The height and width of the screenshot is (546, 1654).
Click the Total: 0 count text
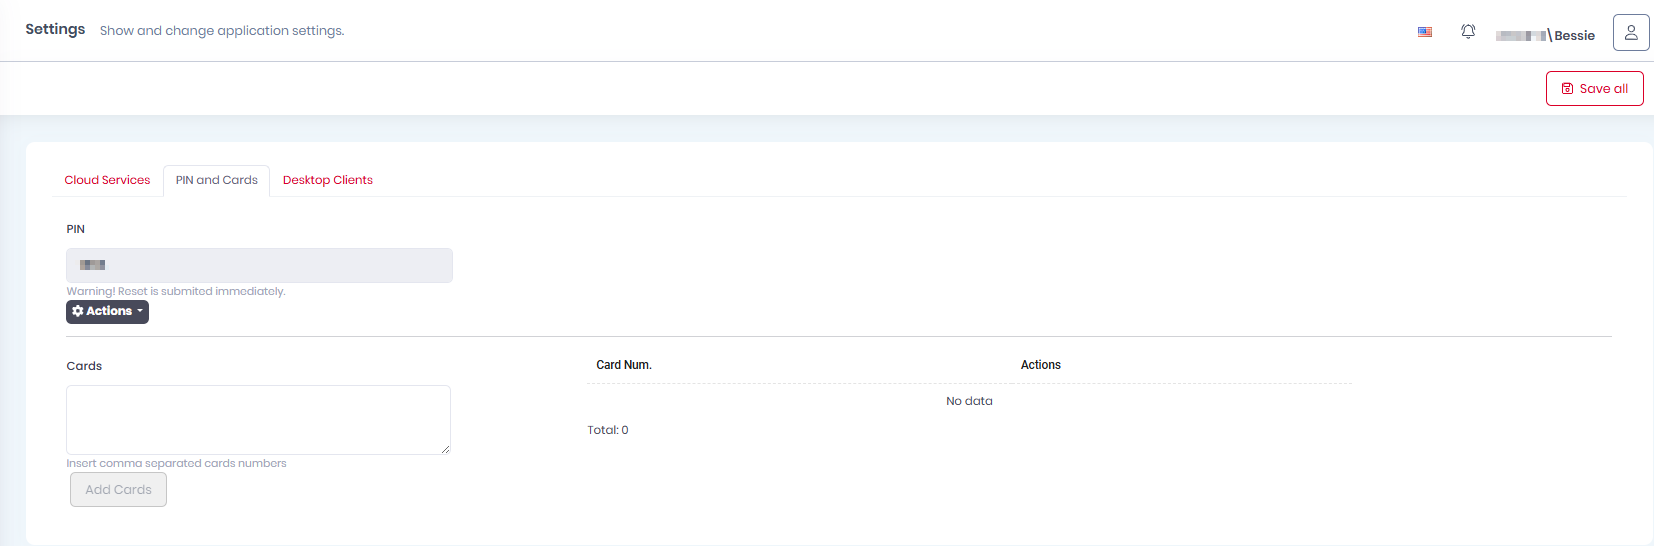click(x=608, y=431)
